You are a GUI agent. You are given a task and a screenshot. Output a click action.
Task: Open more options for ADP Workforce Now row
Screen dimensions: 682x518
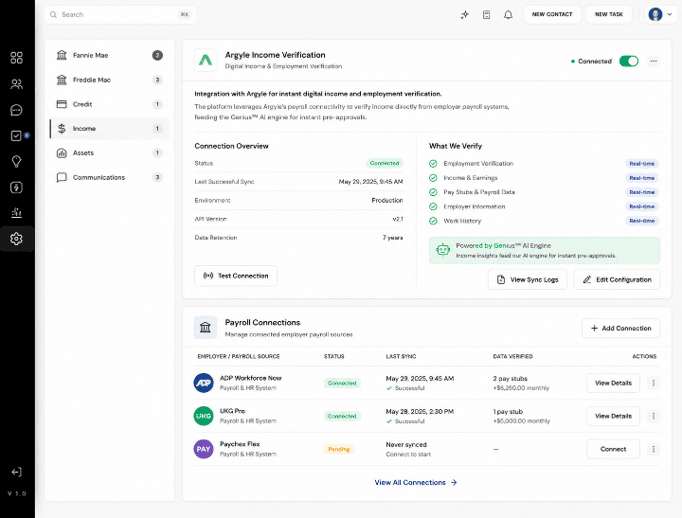click(653, 383)
